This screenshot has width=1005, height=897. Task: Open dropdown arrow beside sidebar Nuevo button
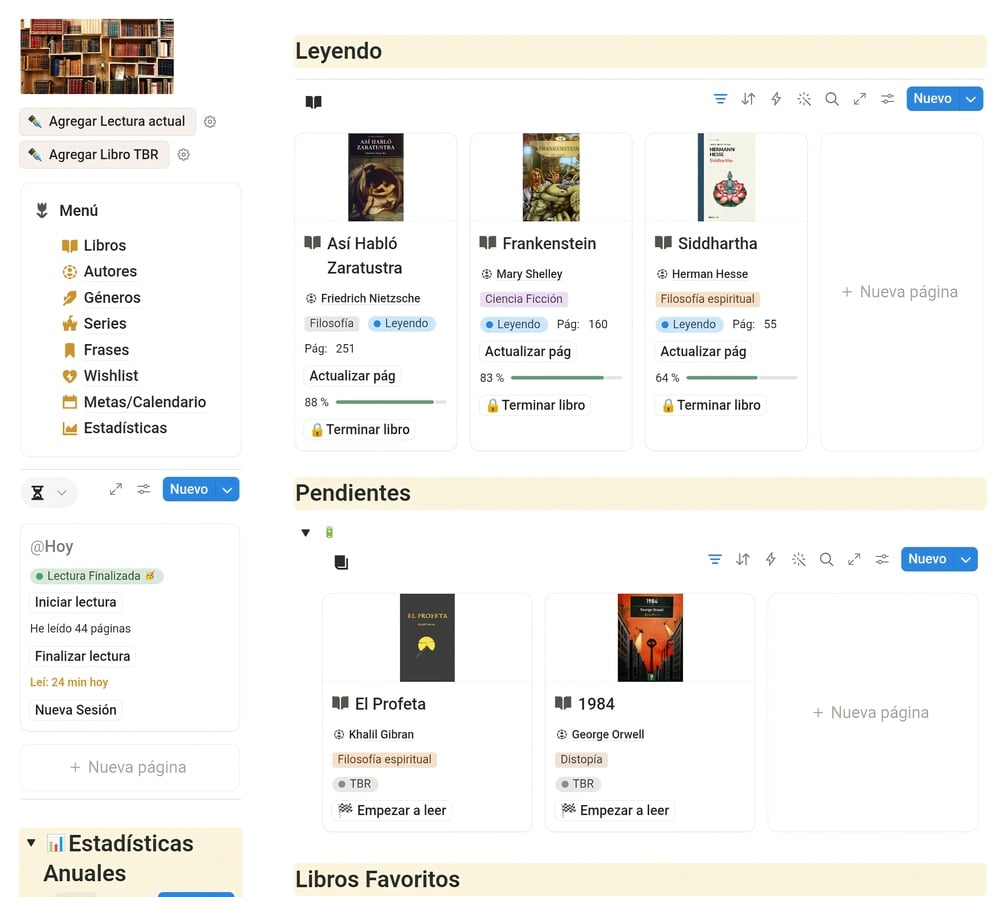pos(228,490)
